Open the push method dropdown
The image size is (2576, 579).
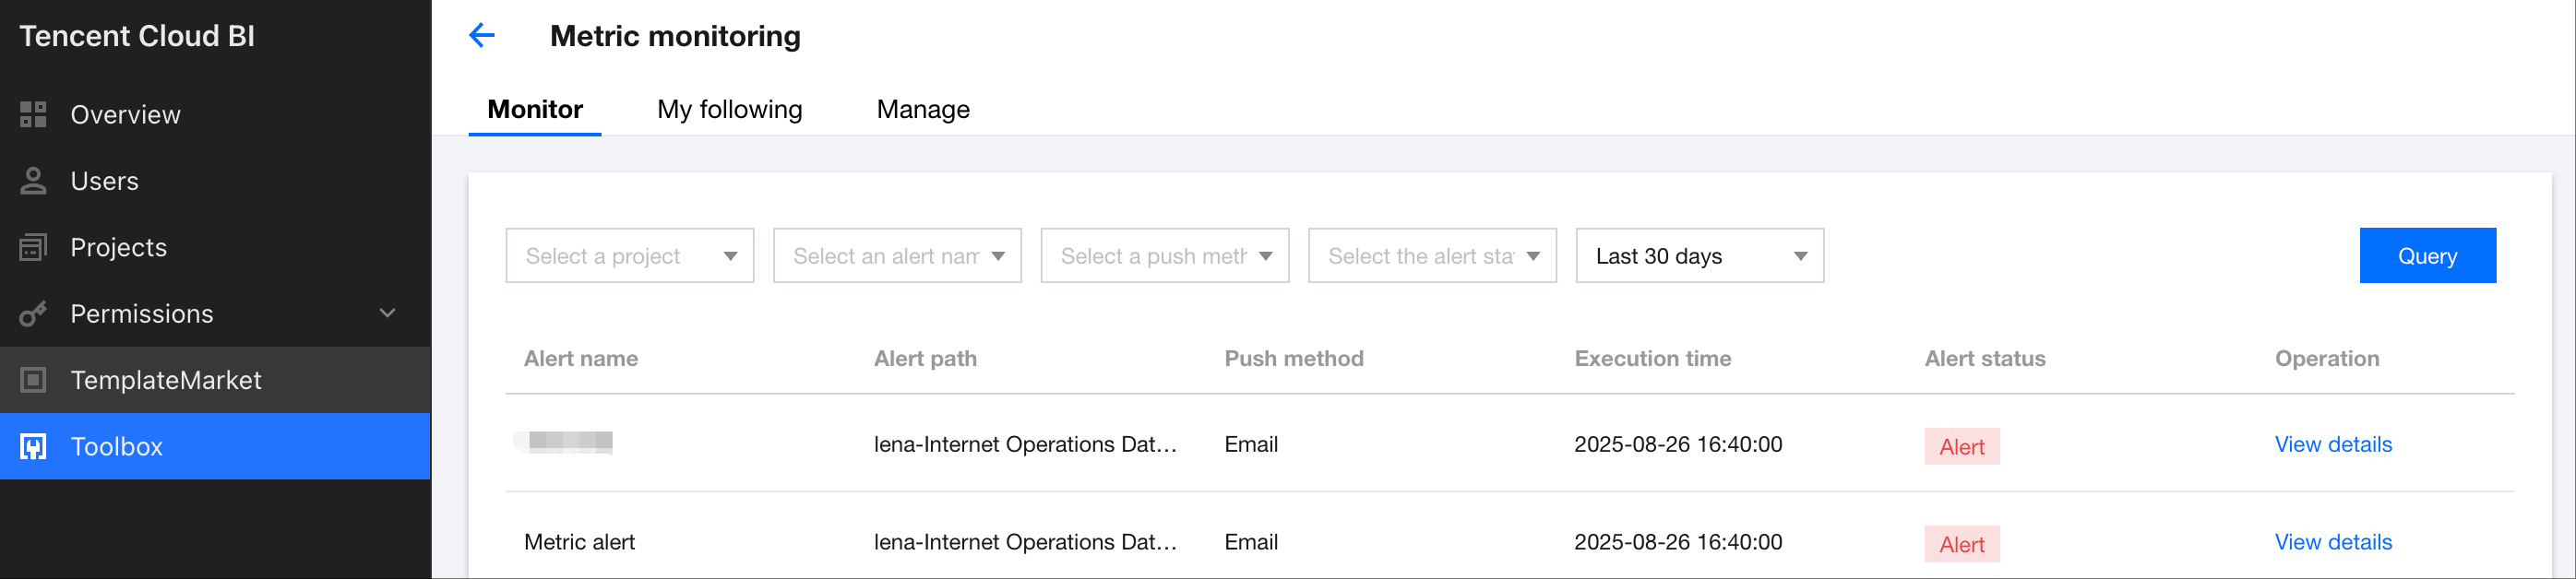1164,256
